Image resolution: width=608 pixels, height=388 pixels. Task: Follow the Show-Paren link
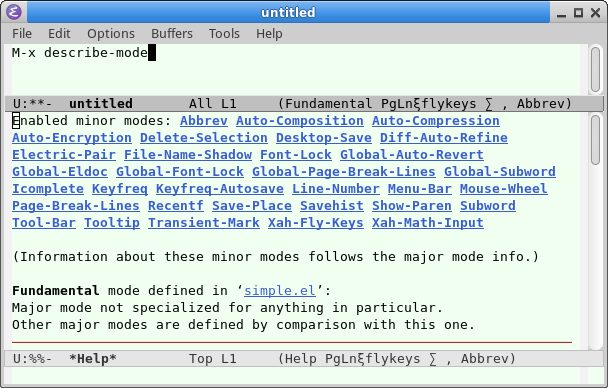pos(412,206)
